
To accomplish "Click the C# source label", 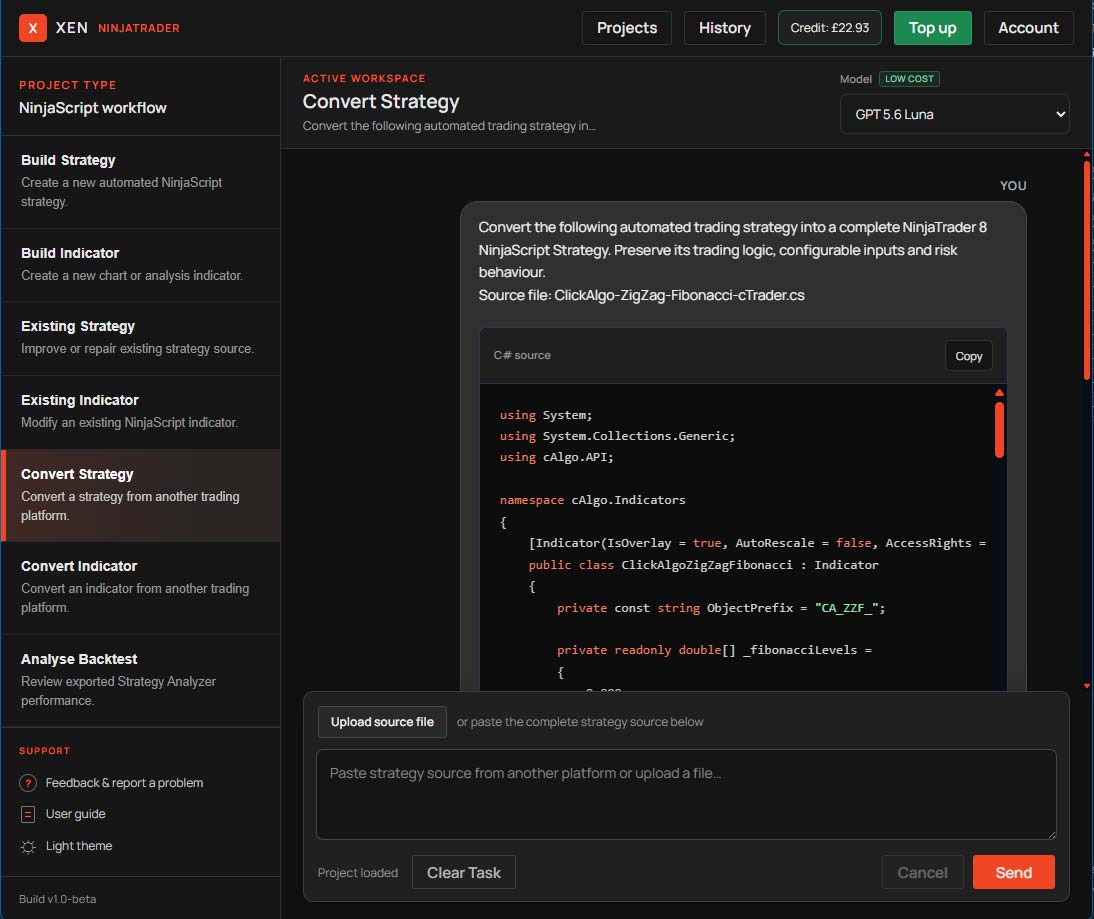I will pos(522,355).
